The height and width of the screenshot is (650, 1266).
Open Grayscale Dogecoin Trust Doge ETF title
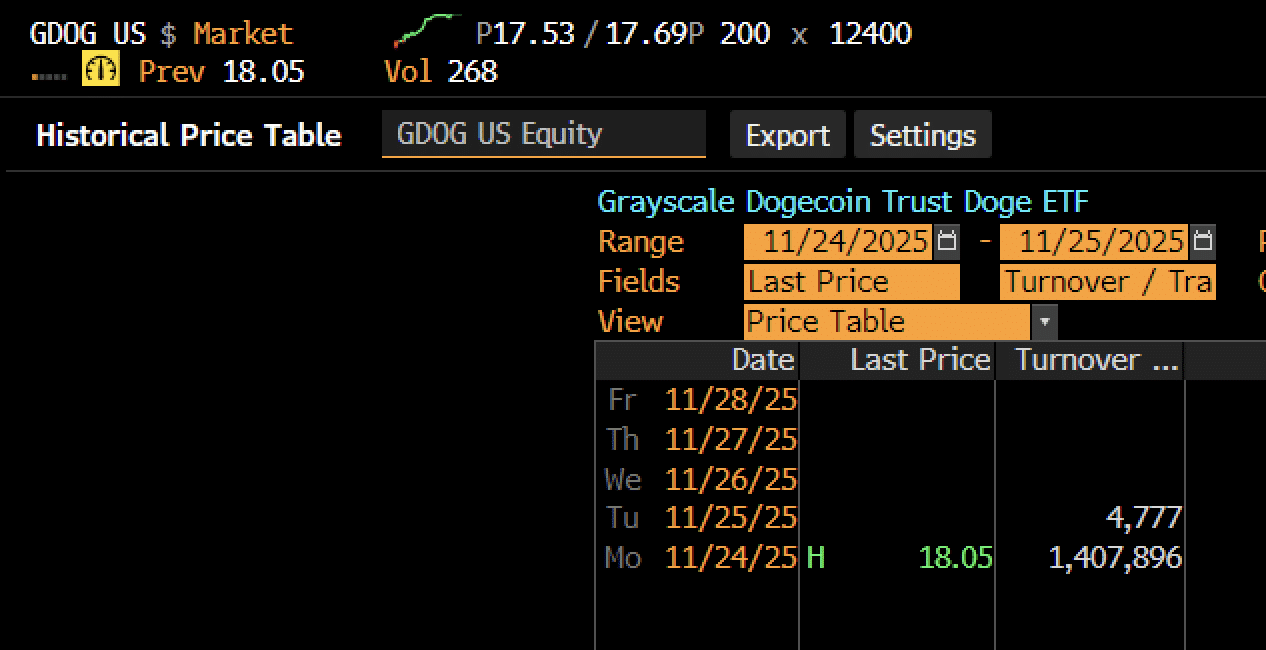(x=842, y=202)
